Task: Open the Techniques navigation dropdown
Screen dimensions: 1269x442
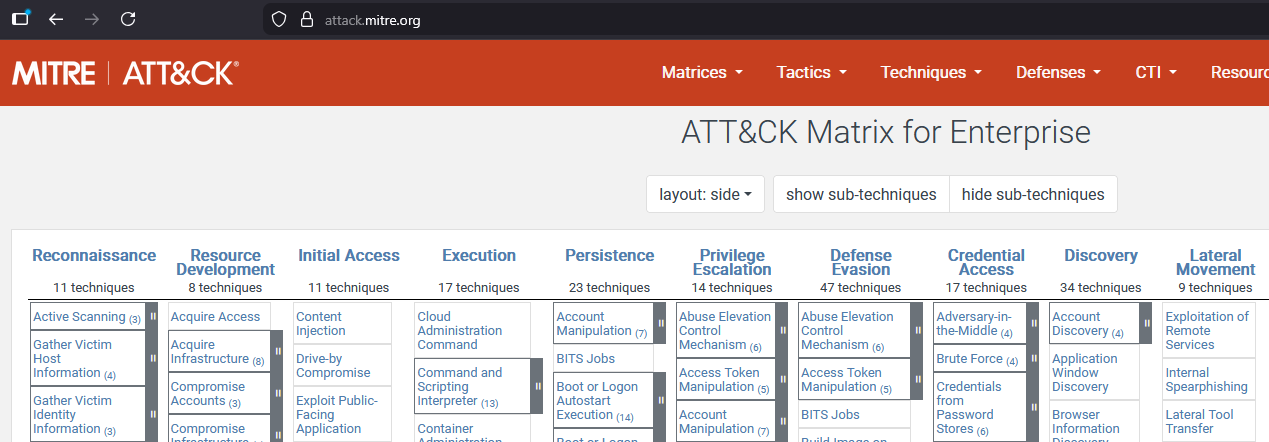Action: (x=931, y=72)
